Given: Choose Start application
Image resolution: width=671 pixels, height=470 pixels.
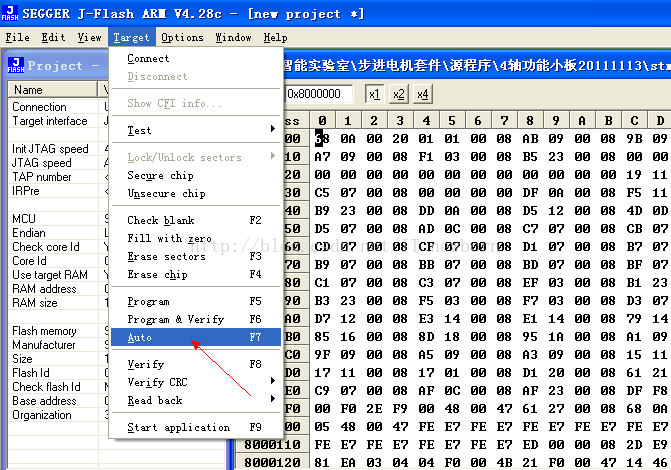Looking at the screenshot, I should click(196, 427).
